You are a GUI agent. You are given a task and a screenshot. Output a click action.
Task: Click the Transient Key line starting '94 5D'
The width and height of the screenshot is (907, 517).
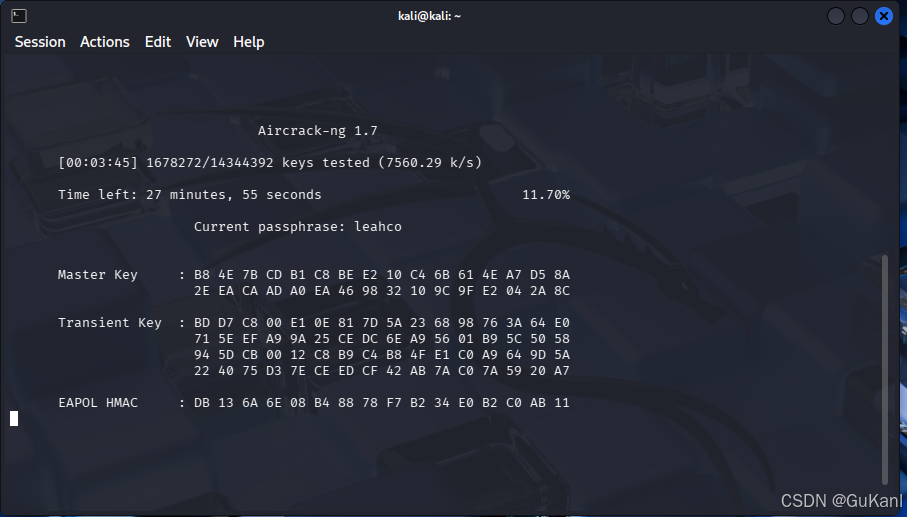(382, 354)
